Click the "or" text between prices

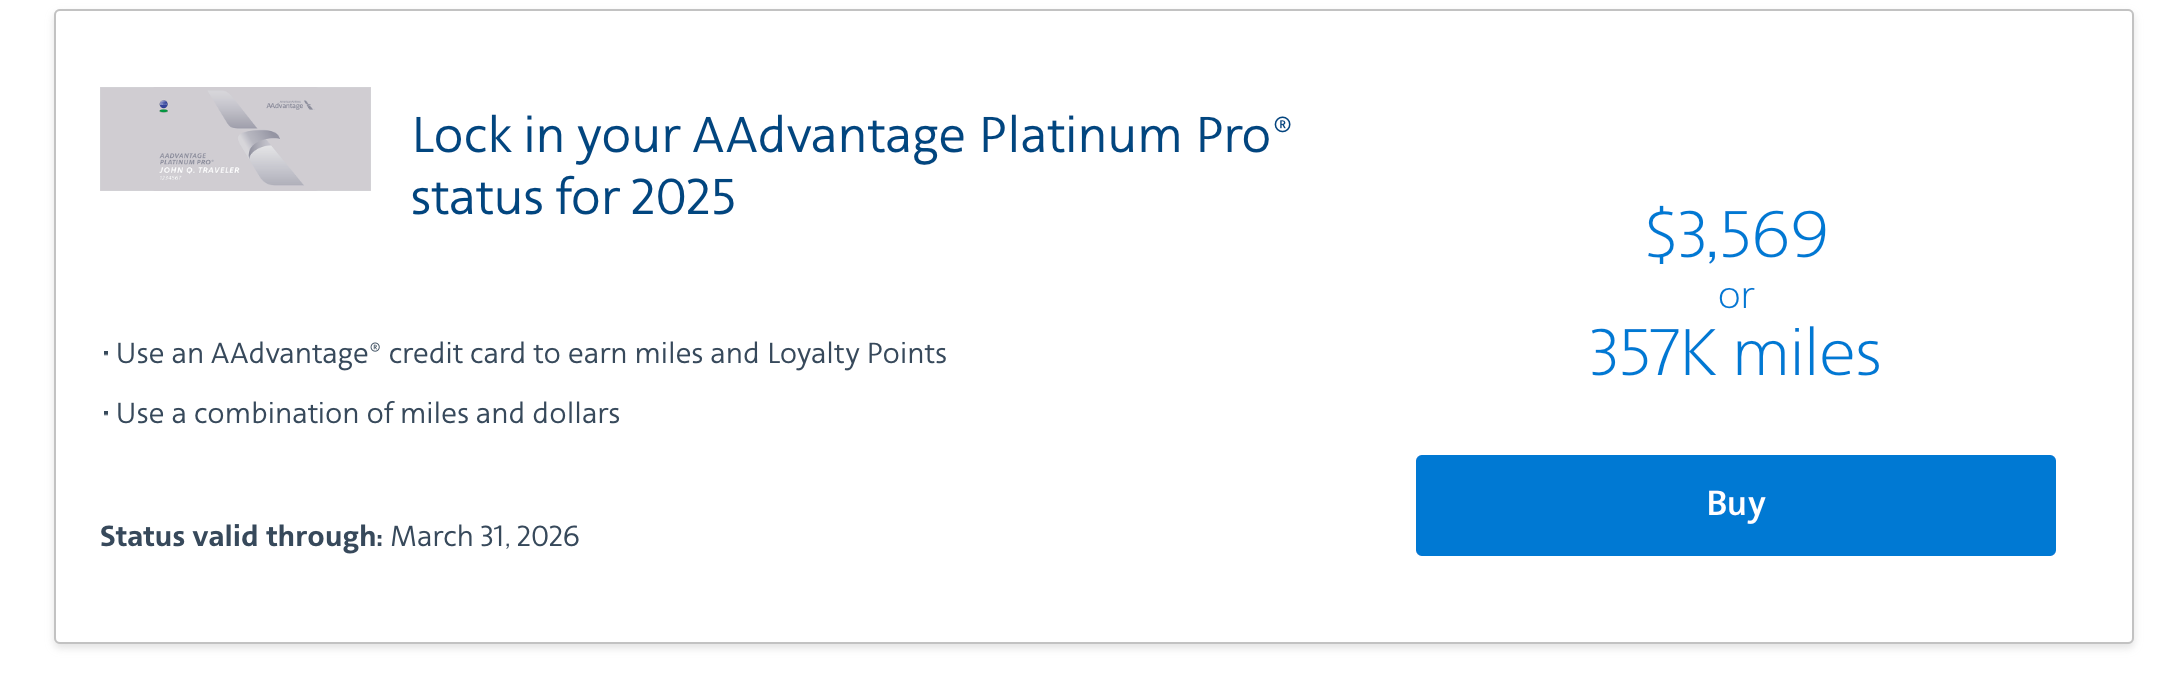(1736, 296)
